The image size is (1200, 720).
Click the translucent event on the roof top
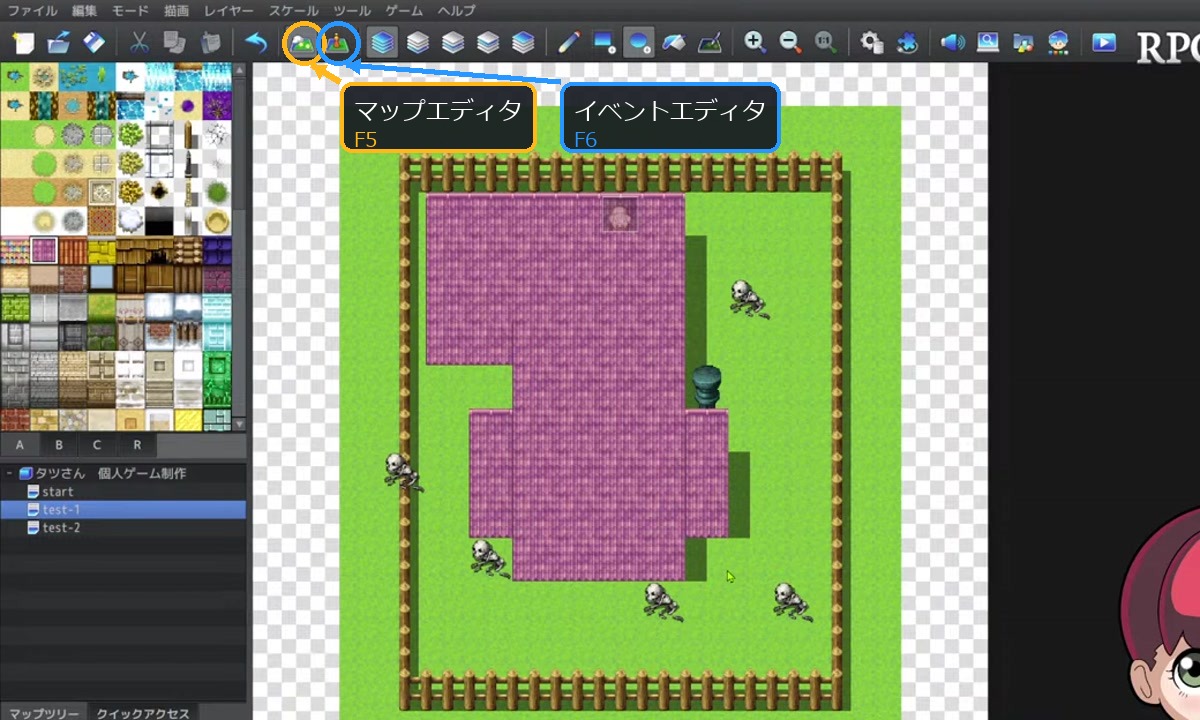(620, 214)
